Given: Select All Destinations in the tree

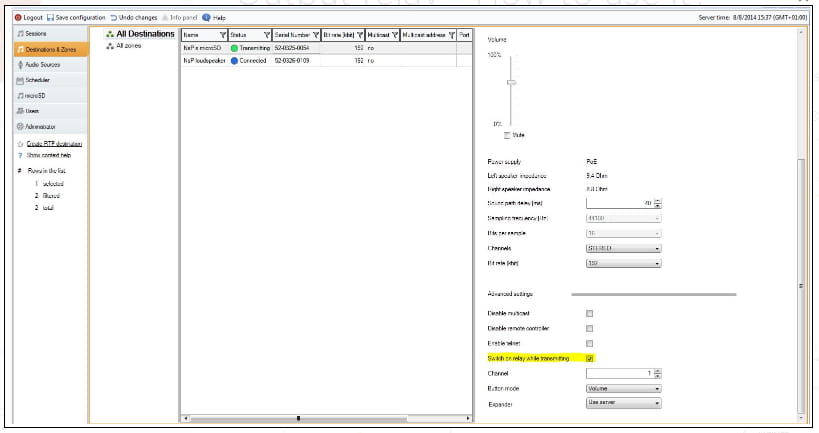Looking at the screenshot, I should pyautogui.click(x=140, y=34).
